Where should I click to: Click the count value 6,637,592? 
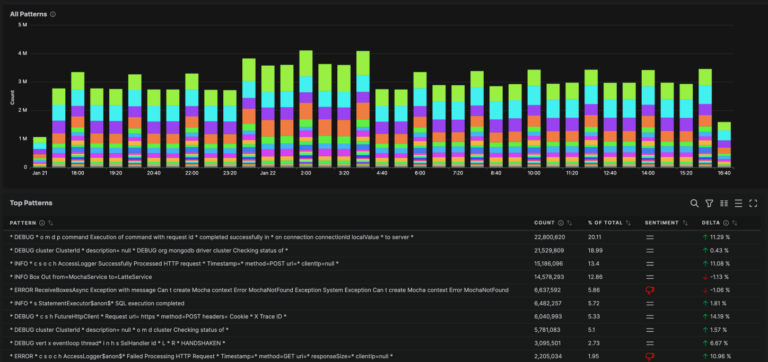coord(548,290)
